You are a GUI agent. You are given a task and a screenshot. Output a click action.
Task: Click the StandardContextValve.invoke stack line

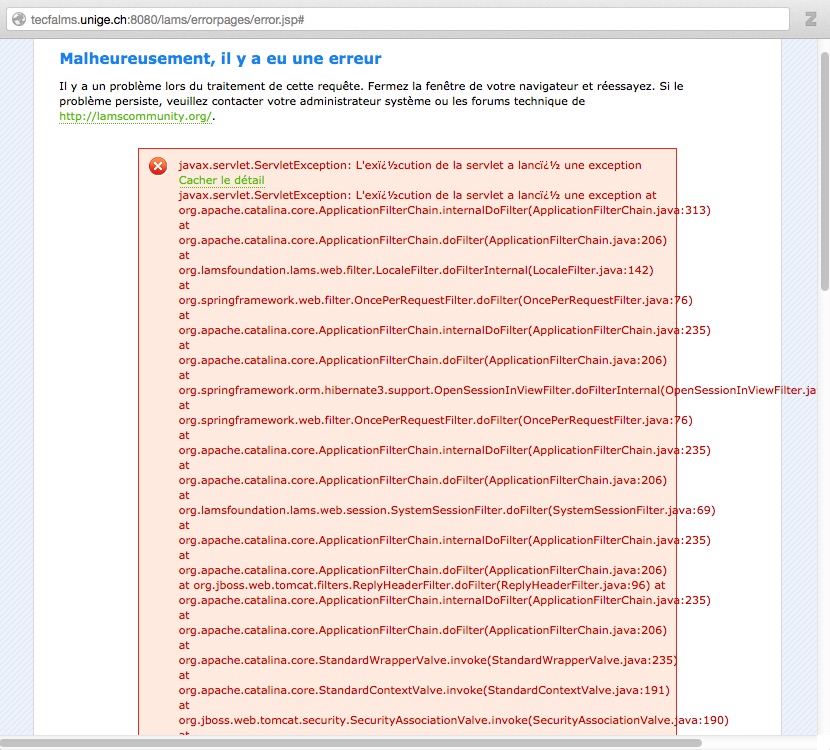[424, 691]
